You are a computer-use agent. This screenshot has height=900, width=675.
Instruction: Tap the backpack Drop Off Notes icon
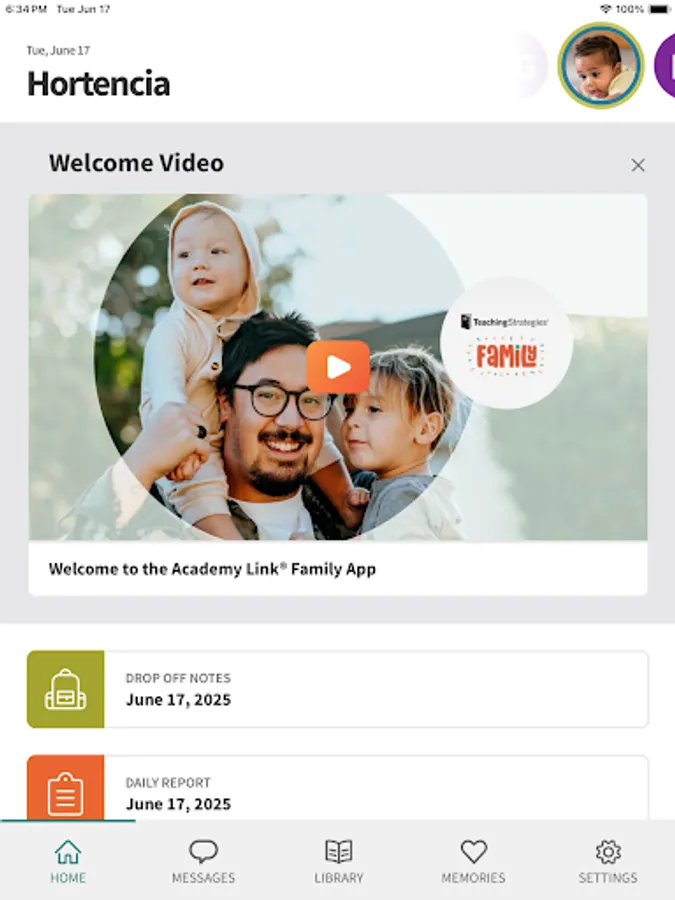coord(65,689)
